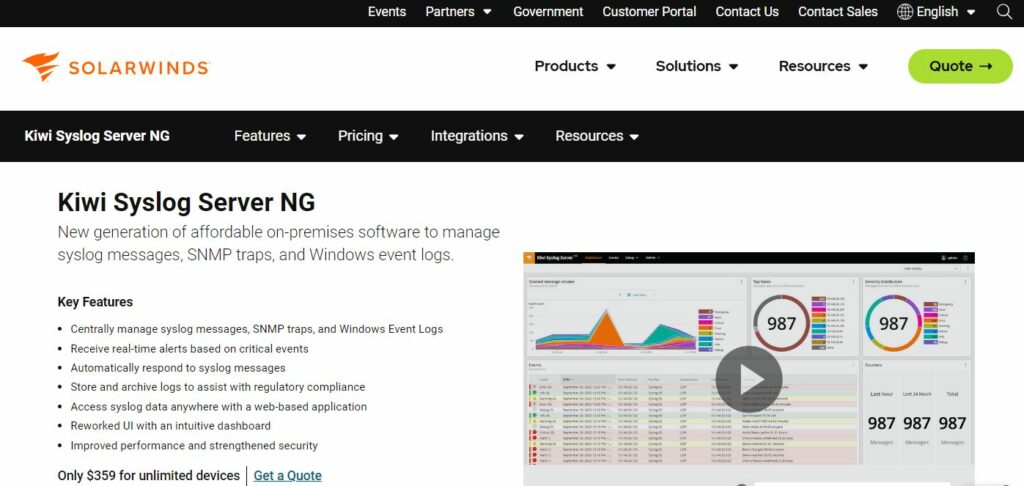Image resolution: width=1024 pixels, height=486 pixels.
Task: Click 'Reworked UI with an intuitive dashboard'
Action: (170, 426)
